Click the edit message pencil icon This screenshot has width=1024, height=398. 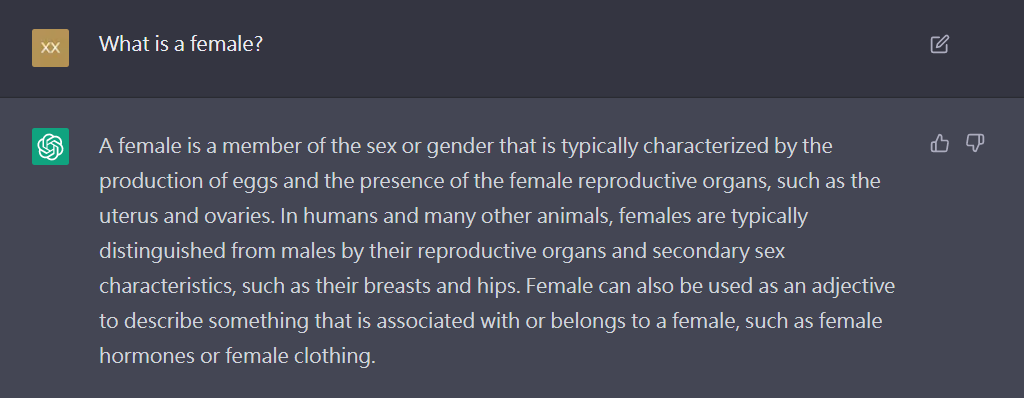pos(939,44)
